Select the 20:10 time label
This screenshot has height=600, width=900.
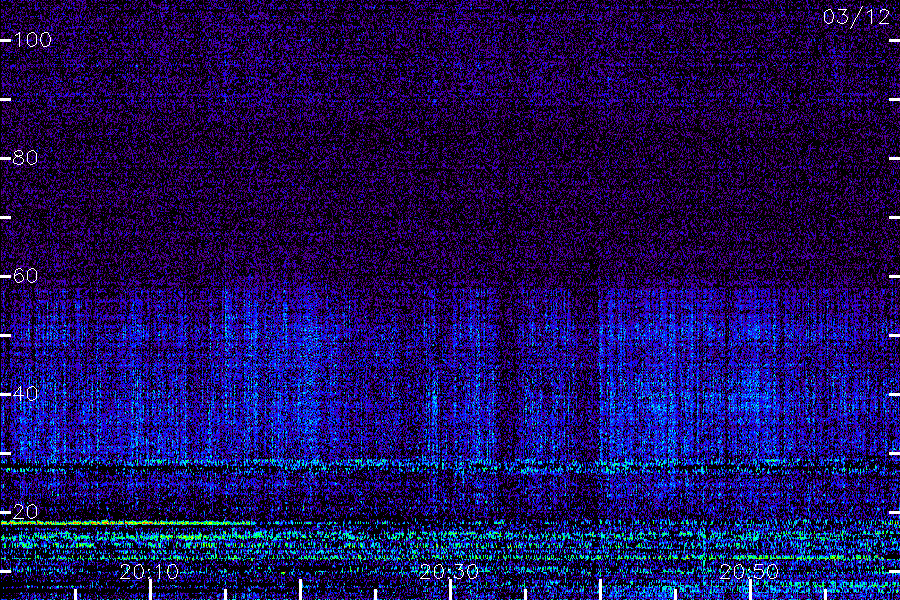tap(149, 572)
